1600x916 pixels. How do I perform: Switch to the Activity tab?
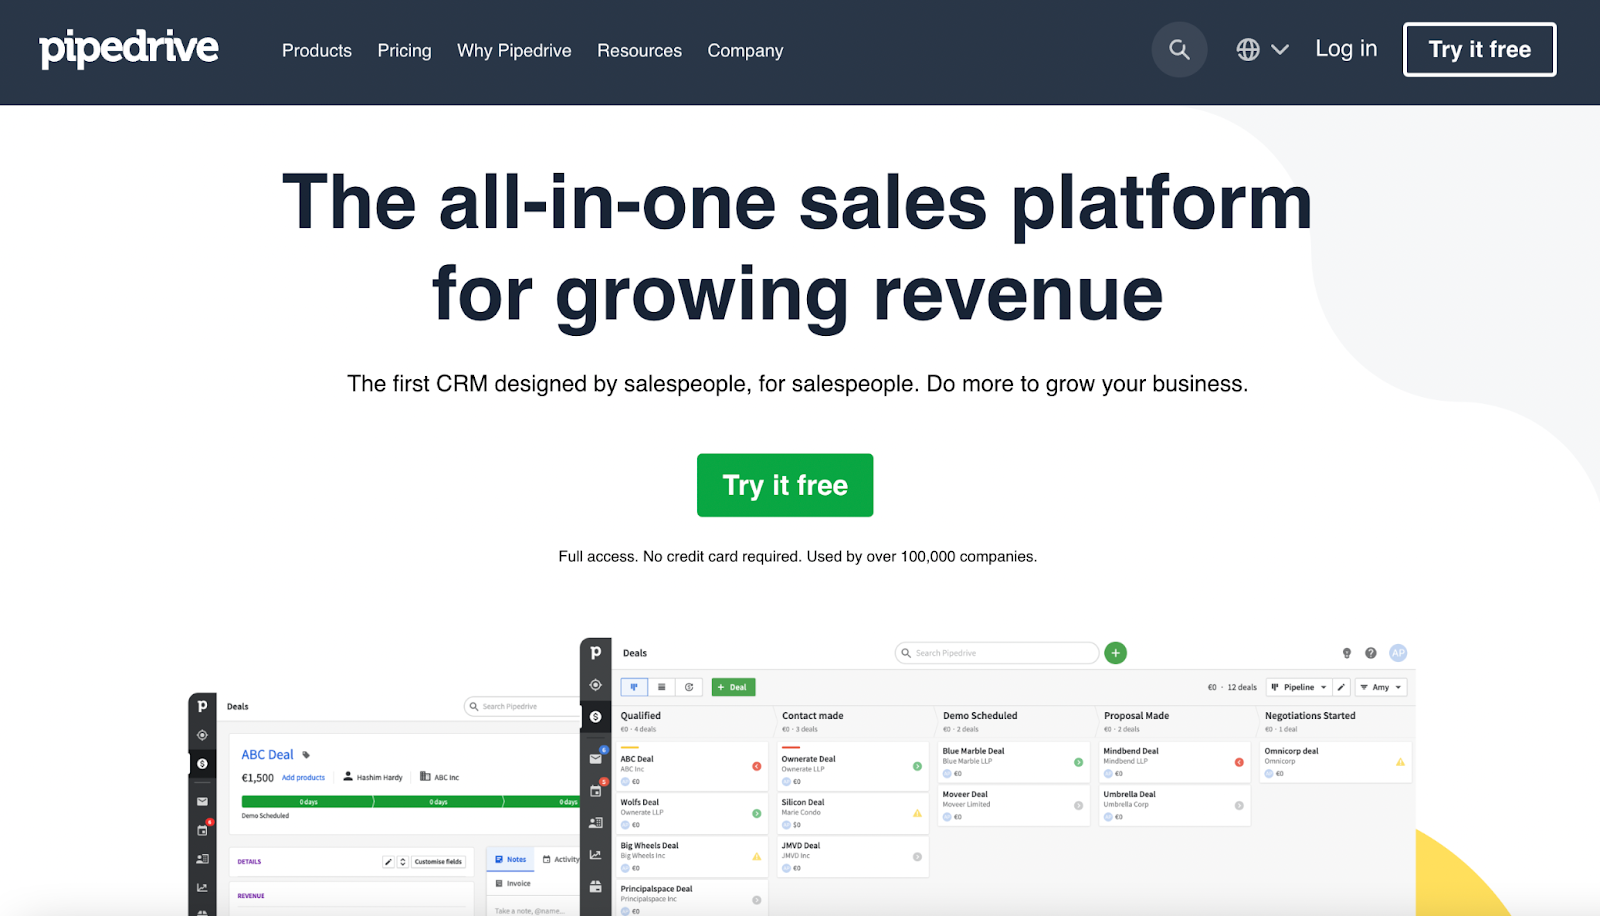click(561, 859)
